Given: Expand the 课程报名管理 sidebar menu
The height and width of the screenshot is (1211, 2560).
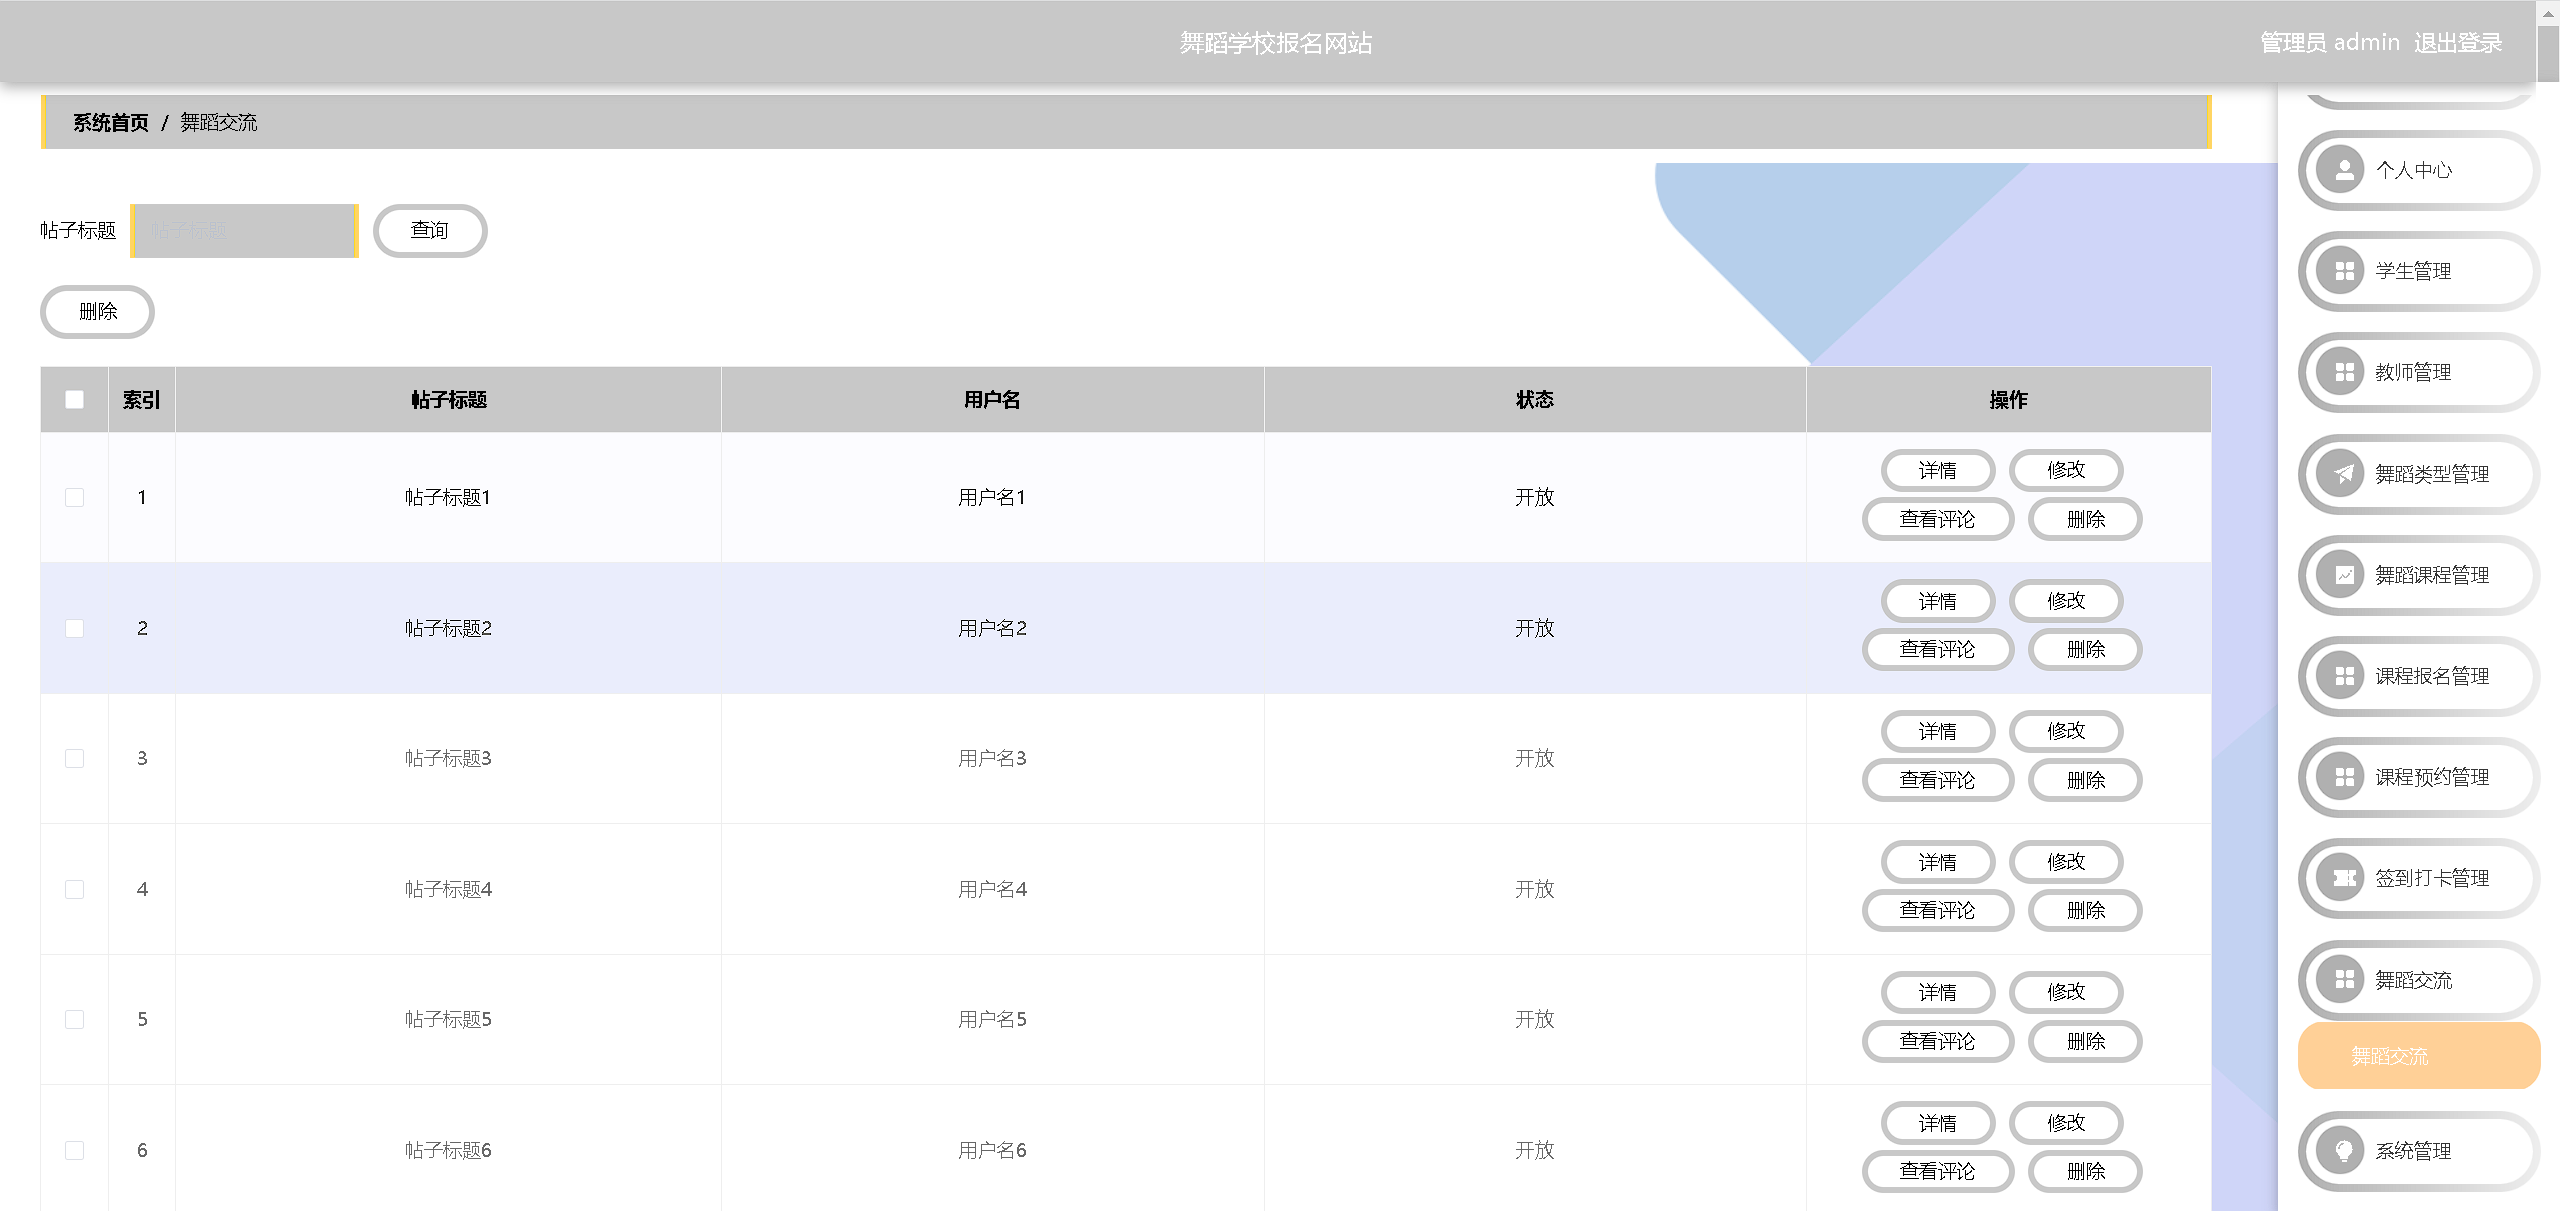Looking at the screenshot, I should [2430, 676].
